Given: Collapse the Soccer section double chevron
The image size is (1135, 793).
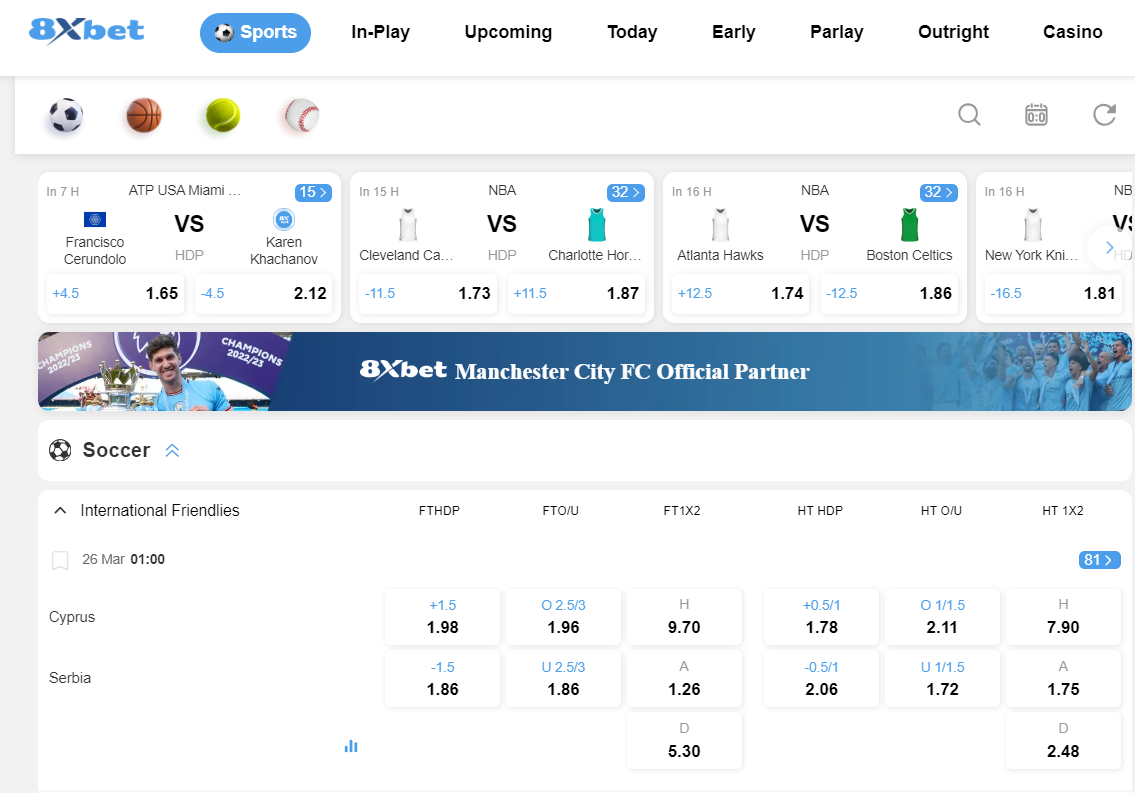Looking at the screenshot, I should tap(172, 451).
